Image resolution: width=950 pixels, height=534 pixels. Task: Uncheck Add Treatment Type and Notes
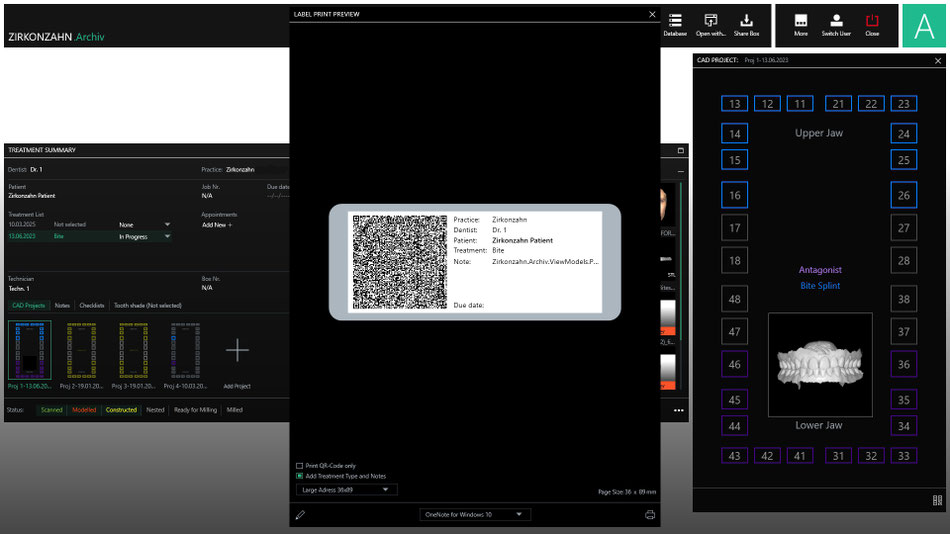coord(300,476)
